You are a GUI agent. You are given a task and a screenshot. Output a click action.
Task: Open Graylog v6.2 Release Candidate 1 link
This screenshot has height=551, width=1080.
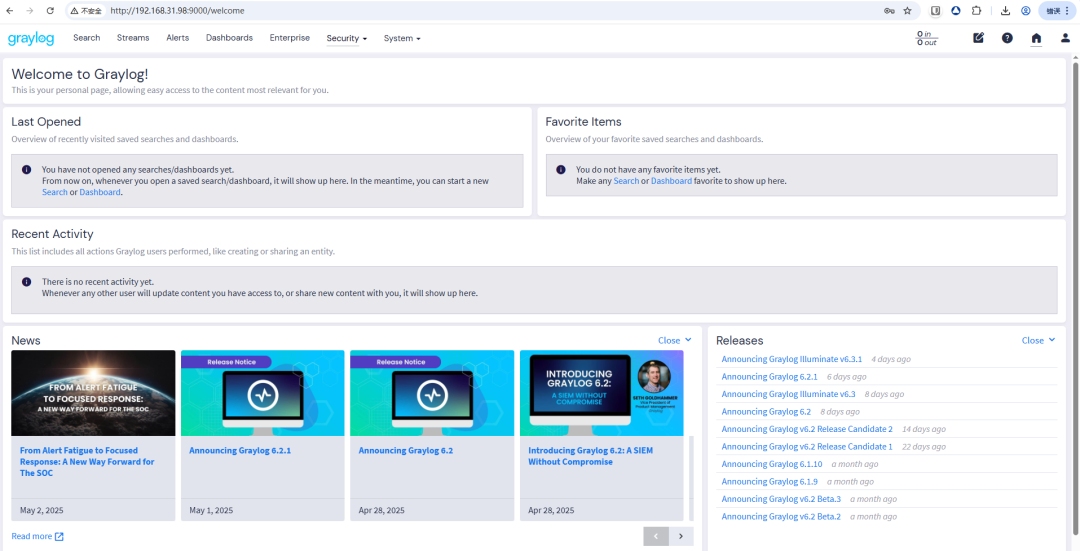click(807, 446)
